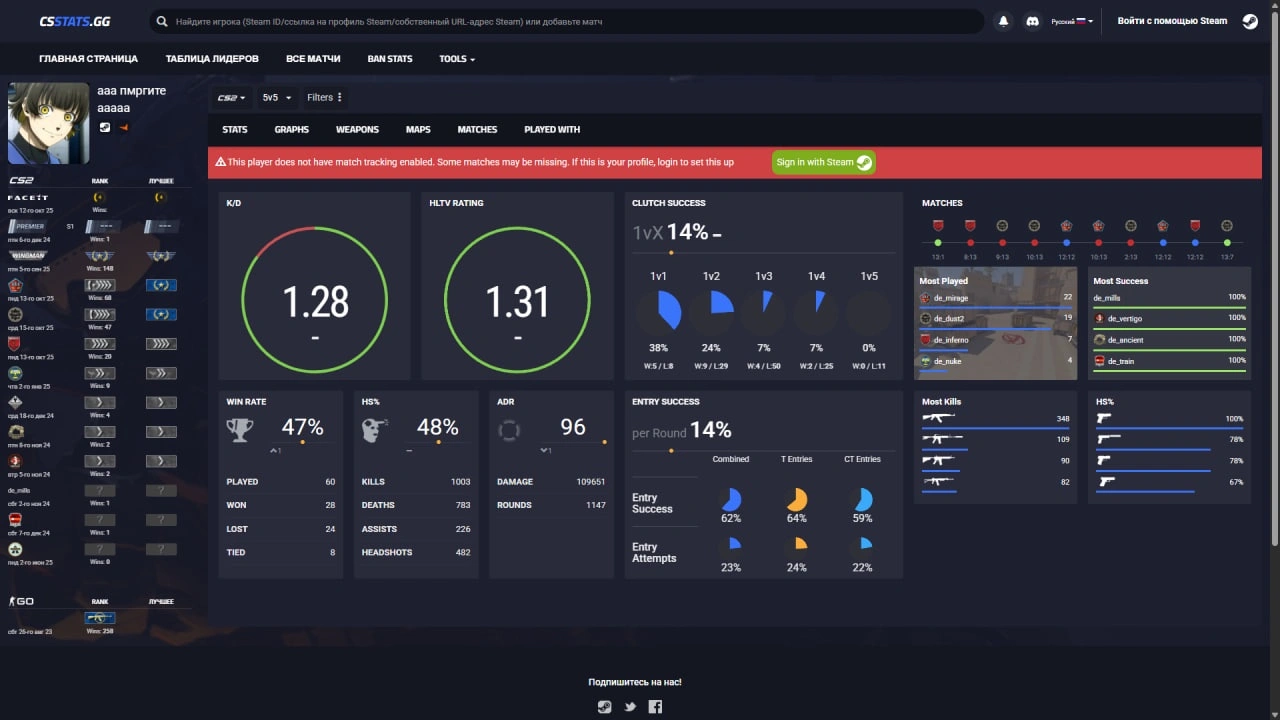Open the player's Steam profile icon

105,127
